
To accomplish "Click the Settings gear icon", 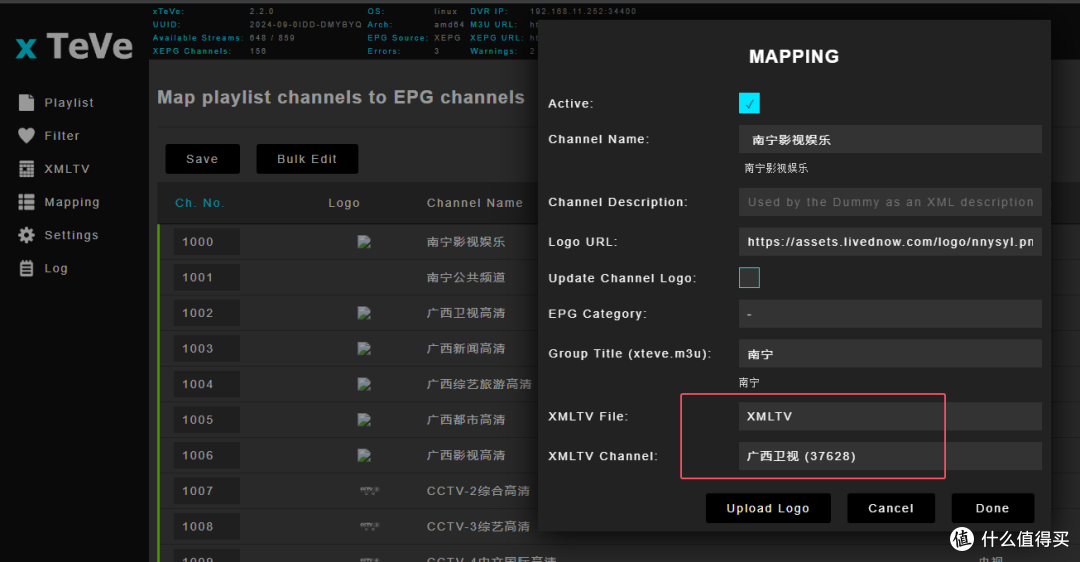I will pyautogui.click(x=26, y=235).
